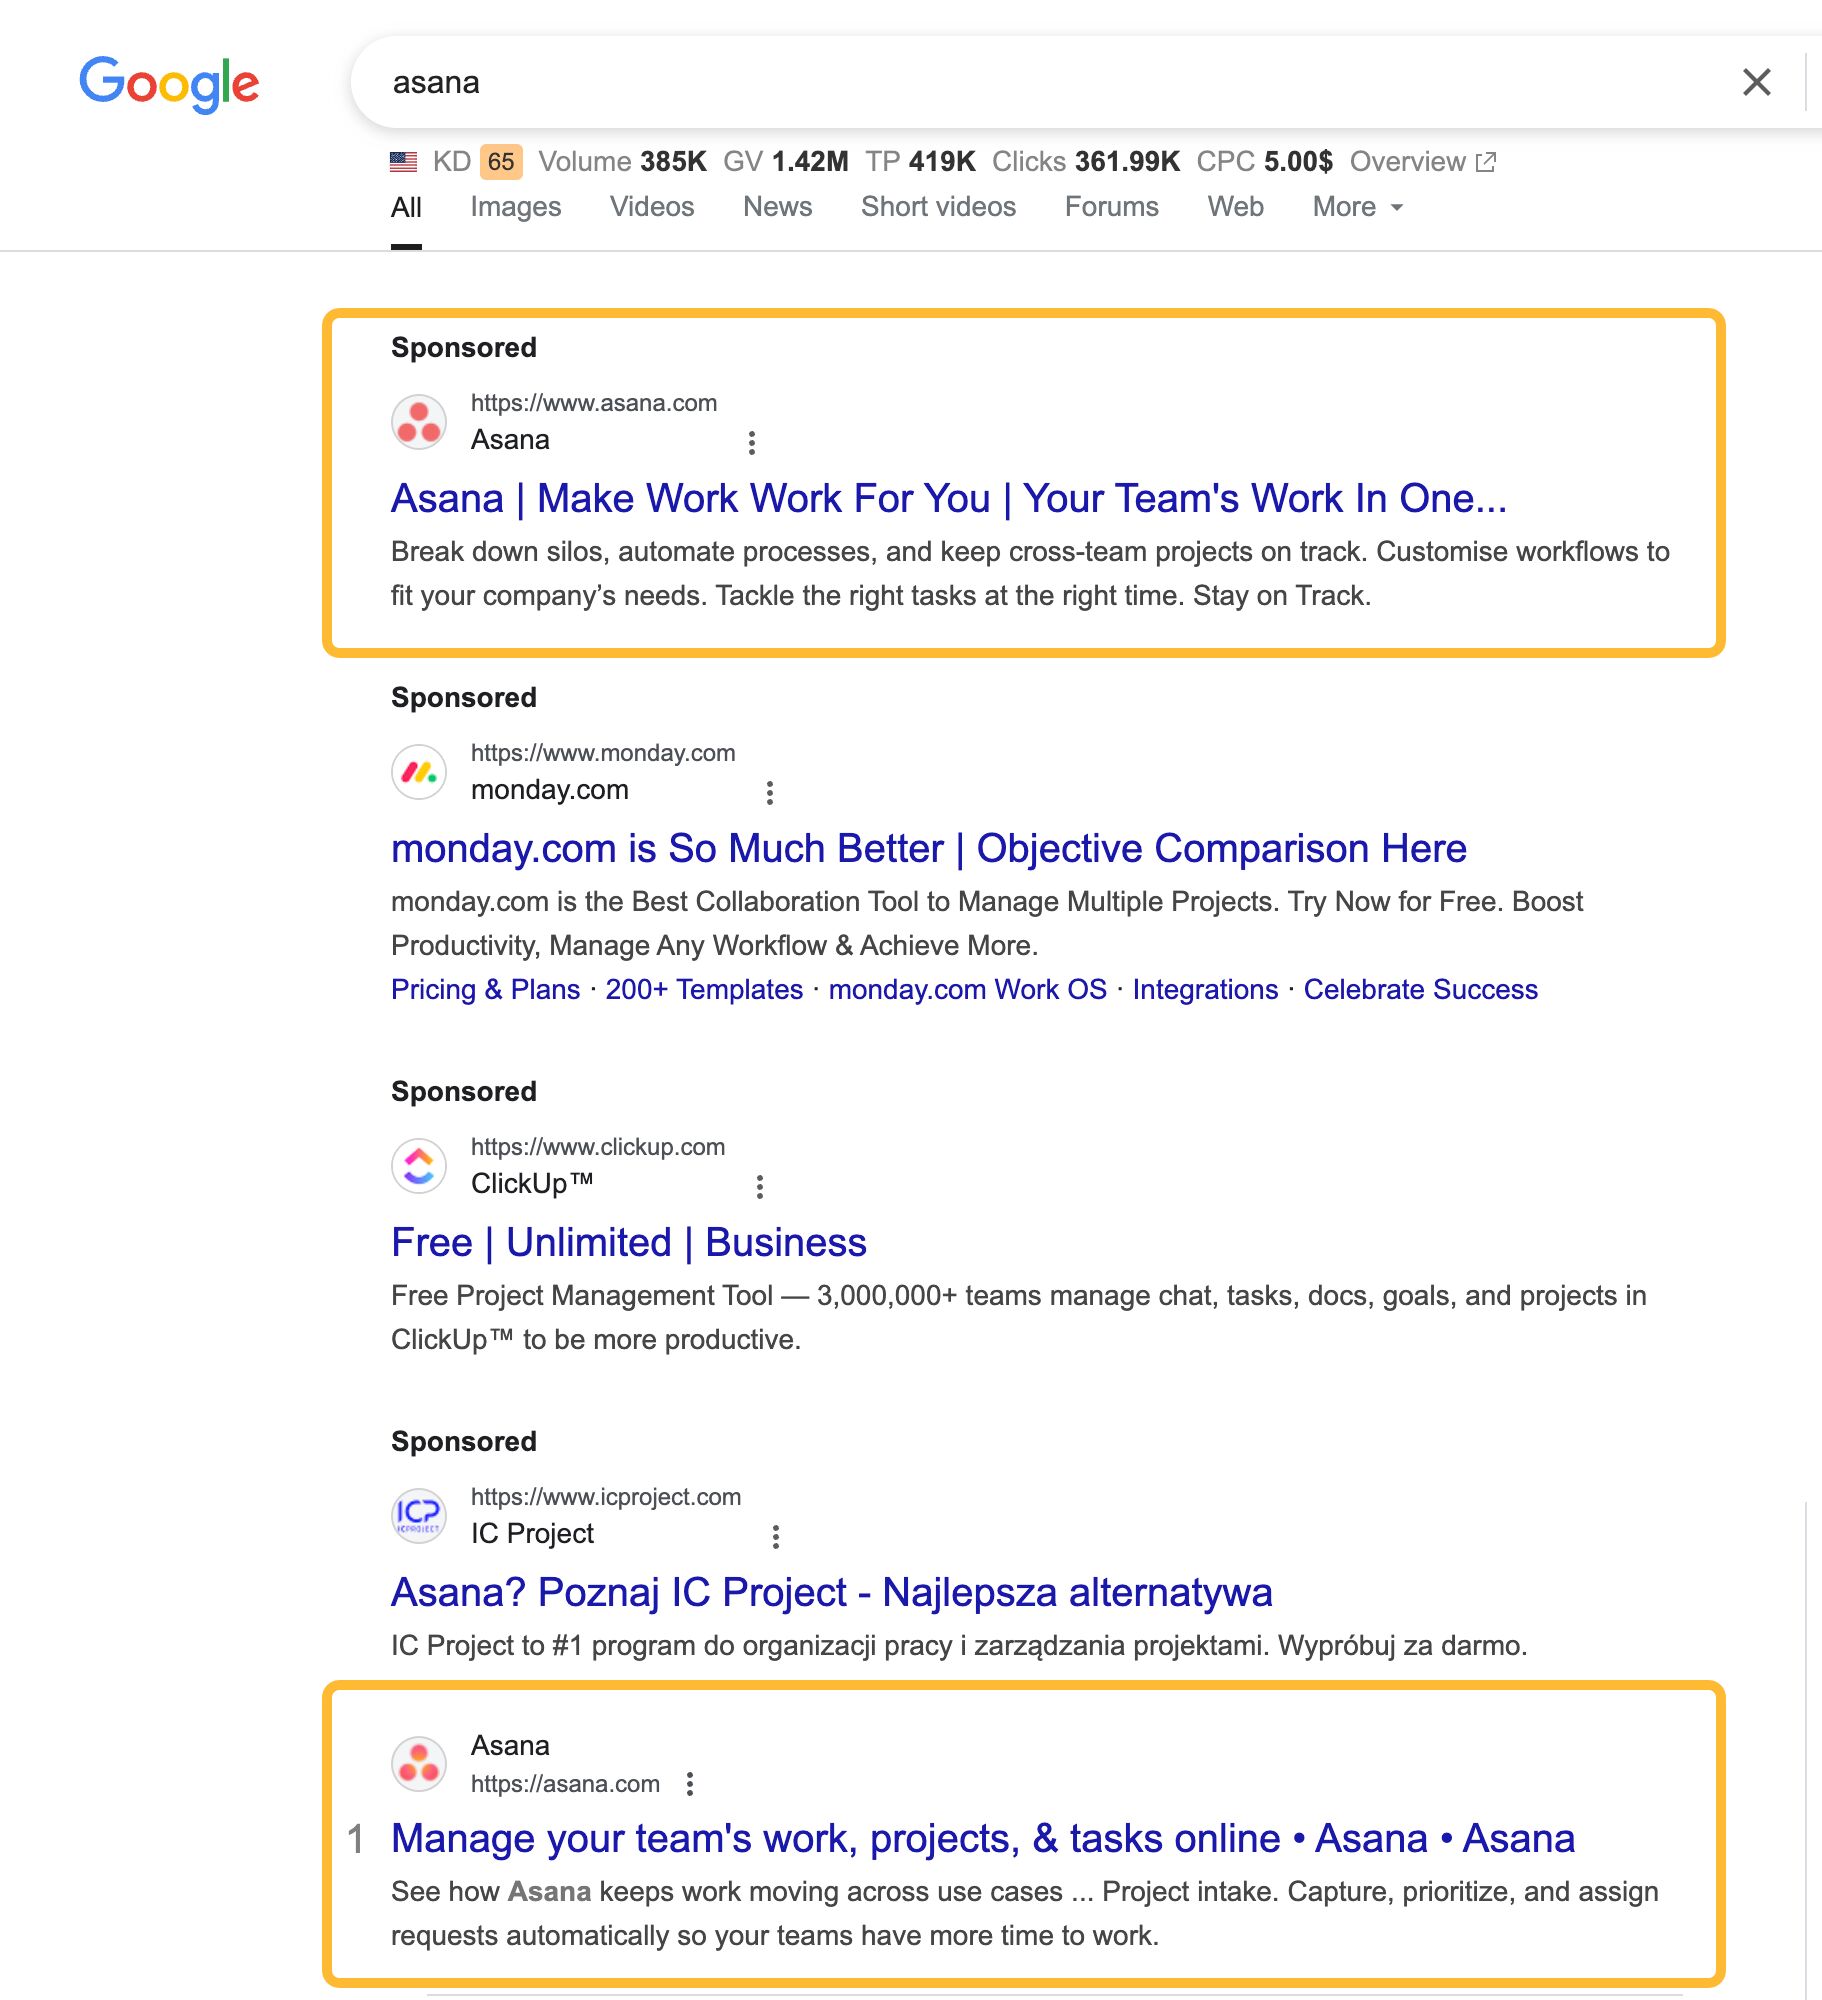1822x2000 pixels.
Task: Click the Google logo
Action: (168, 84)
